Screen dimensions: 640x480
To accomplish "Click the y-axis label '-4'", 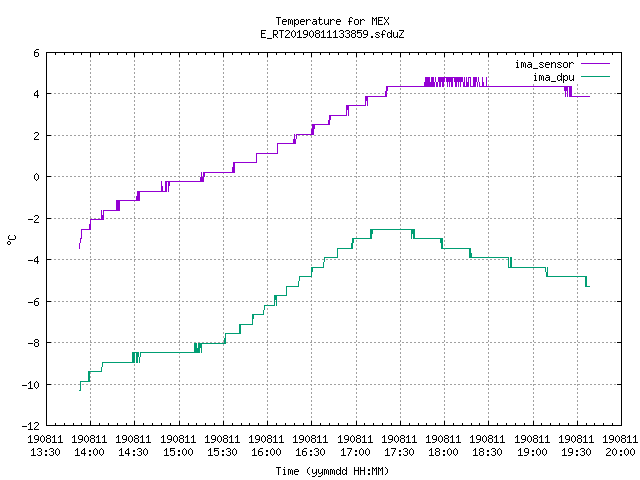I will [33, 260].
